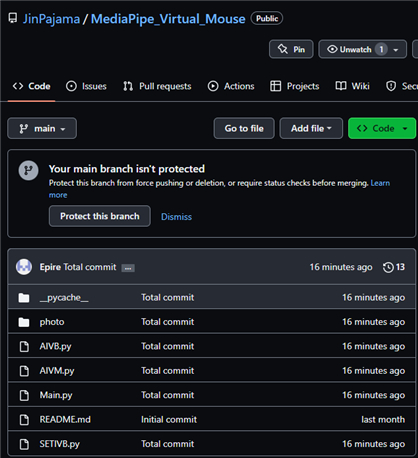This screenshot has width=418, height=458.
Task: Switch to the Issues tab
Action: click(86, 86)
